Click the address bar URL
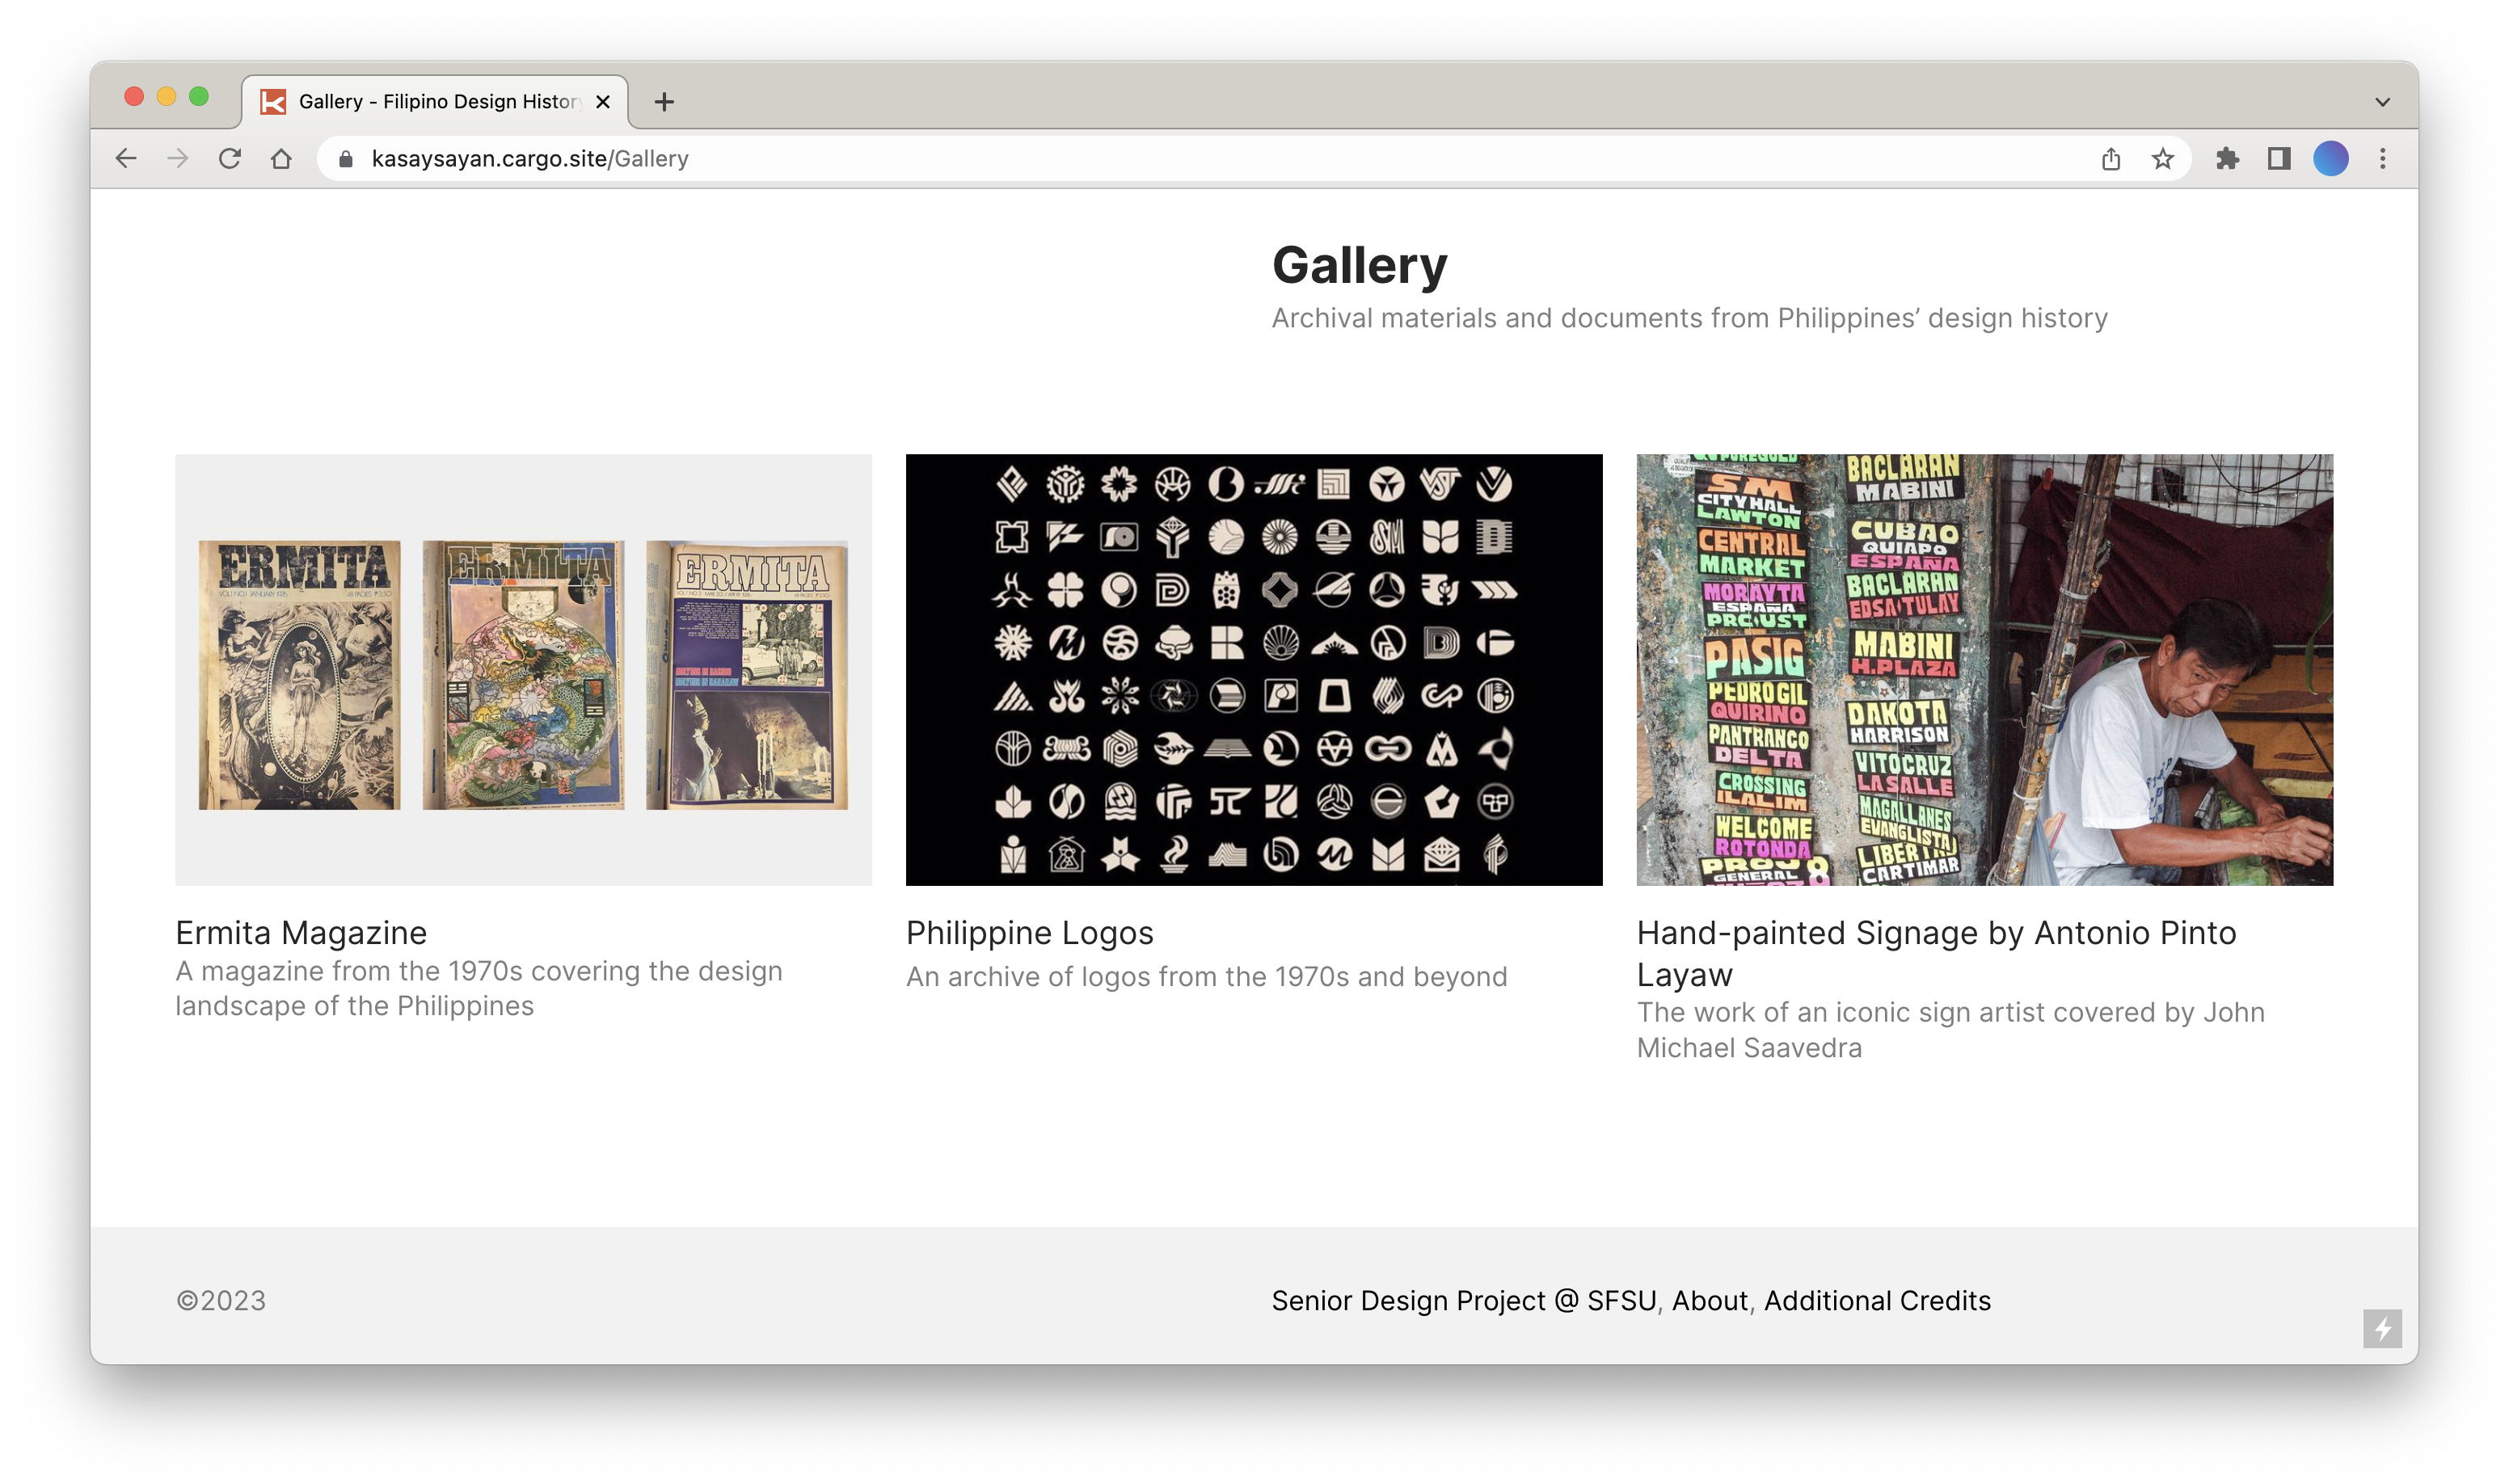Image resolution: width=2509 pixels, height=1484 pixels. tap(530, 158)
